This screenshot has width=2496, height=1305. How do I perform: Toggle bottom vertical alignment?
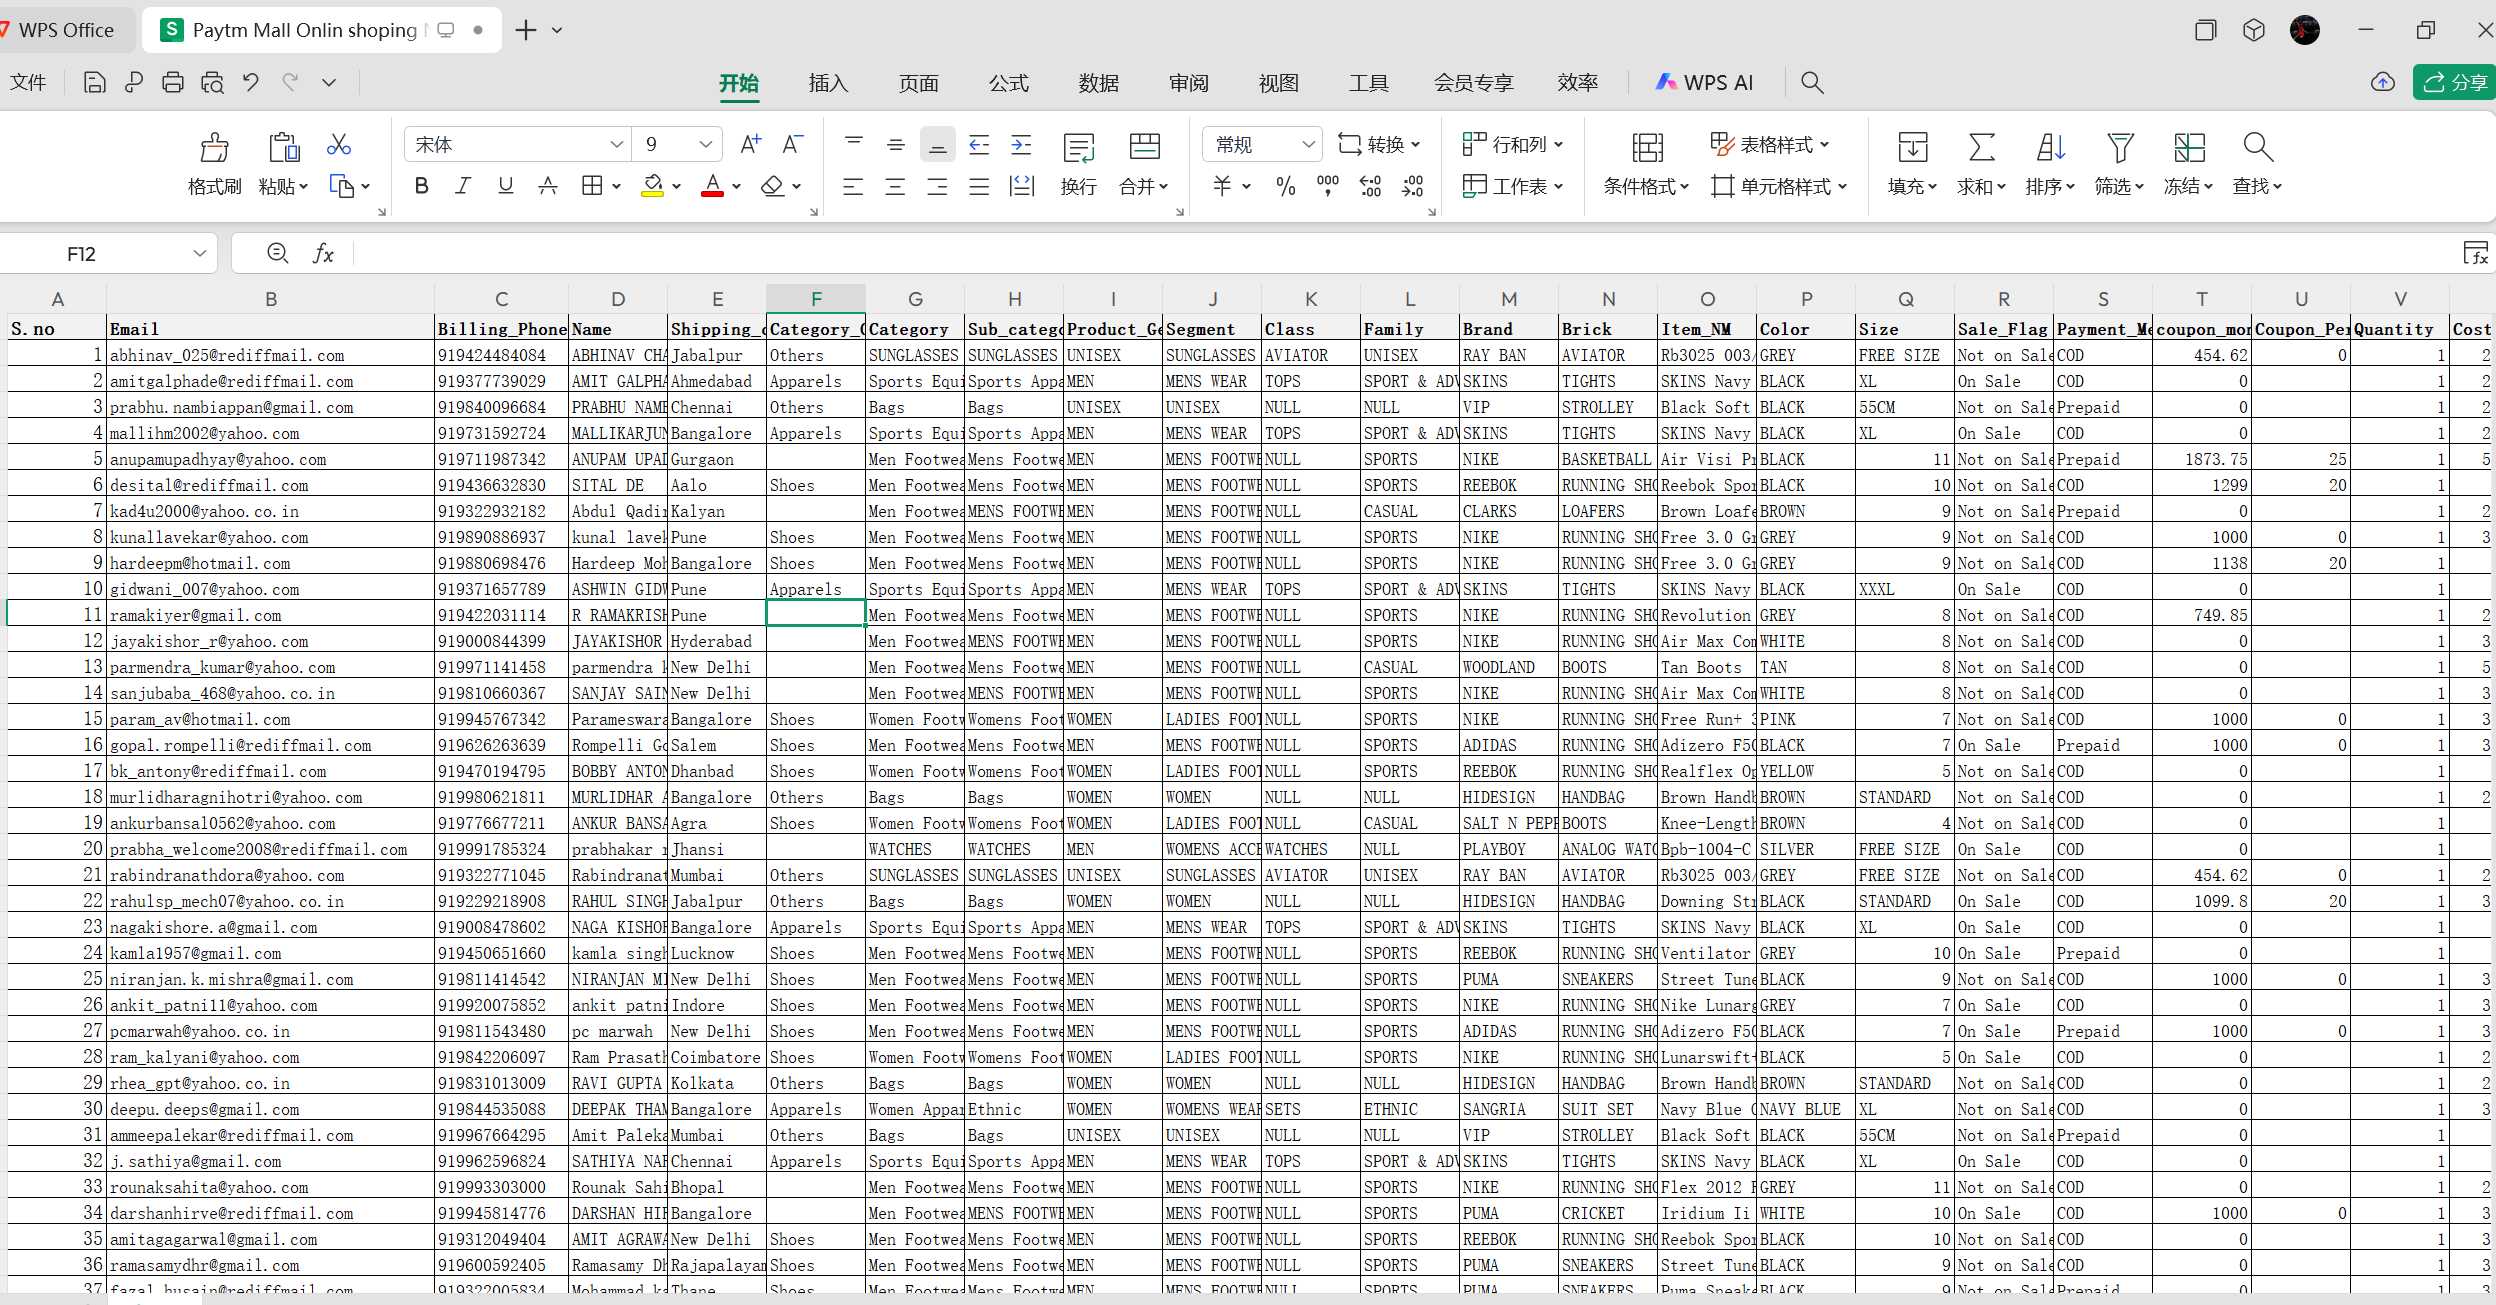(937, 145)
